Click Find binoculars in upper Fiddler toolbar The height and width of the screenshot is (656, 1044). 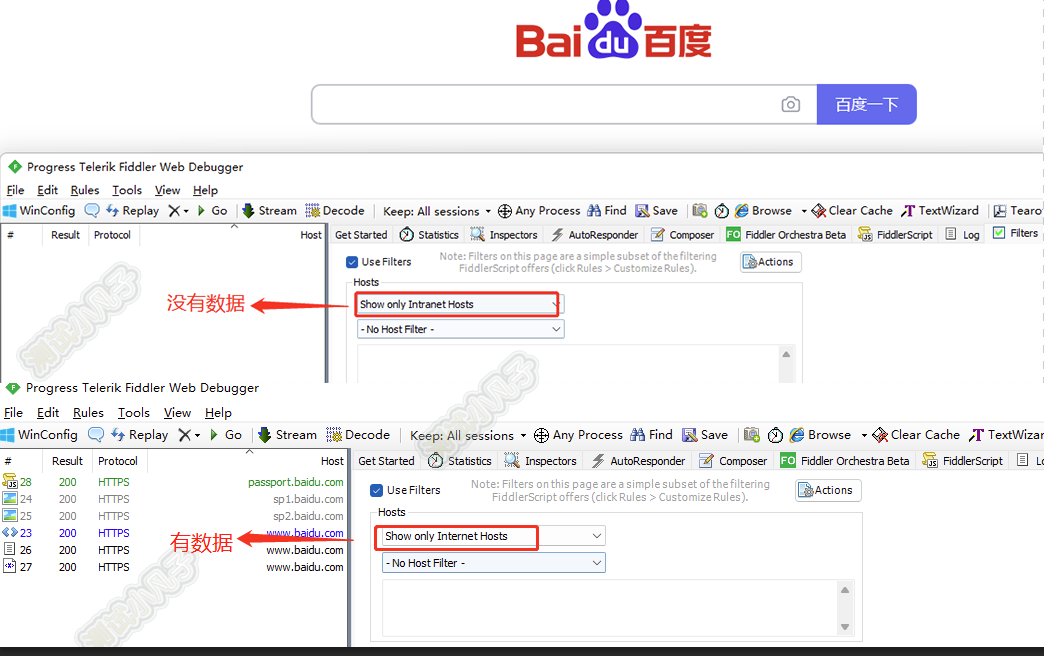coord(607,210)
